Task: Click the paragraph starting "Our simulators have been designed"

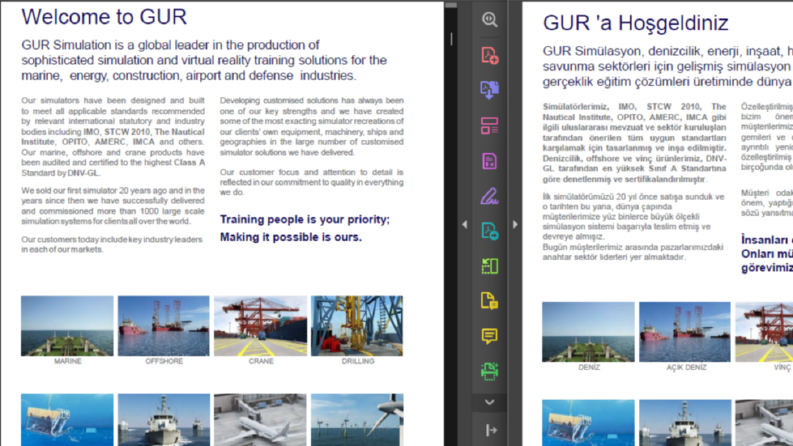Action: (x=113, y=137)
